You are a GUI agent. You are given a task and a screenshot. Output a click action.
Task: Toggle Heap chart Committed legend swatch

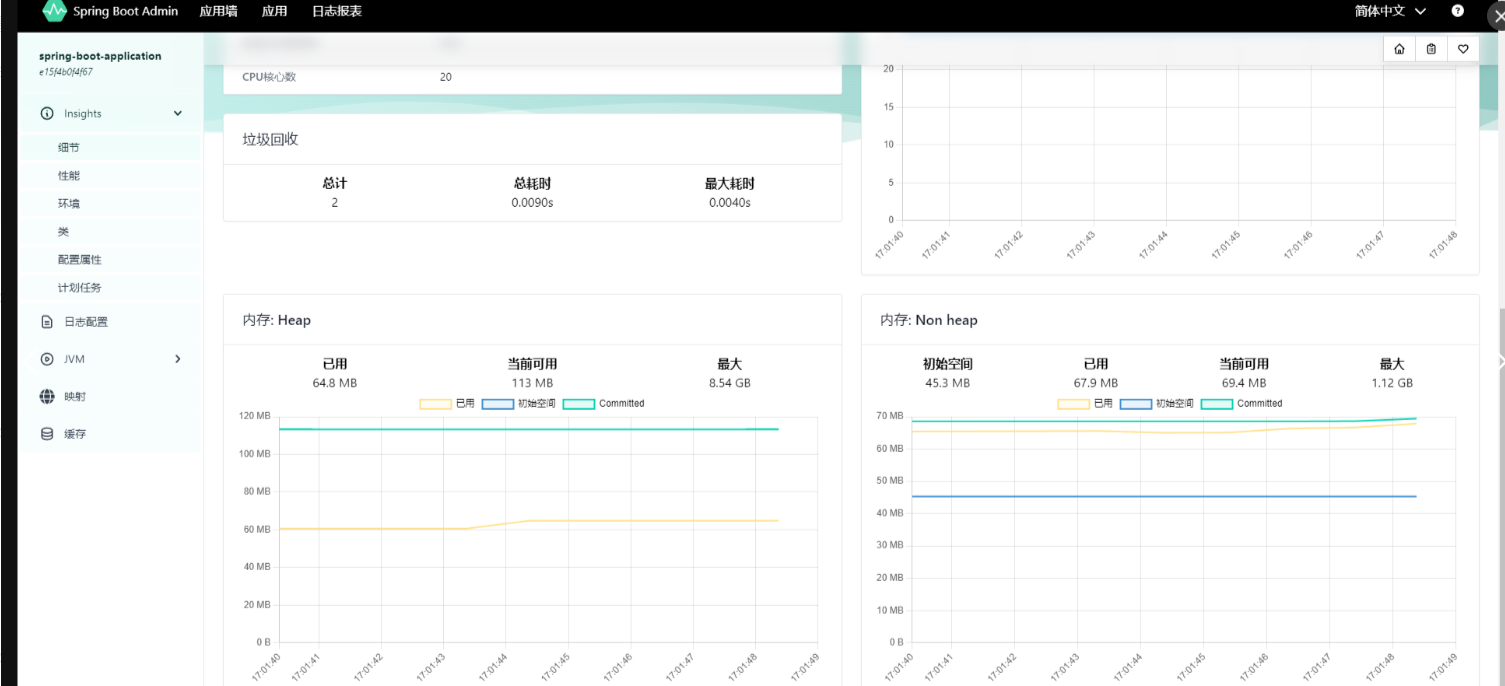(579, 404)
